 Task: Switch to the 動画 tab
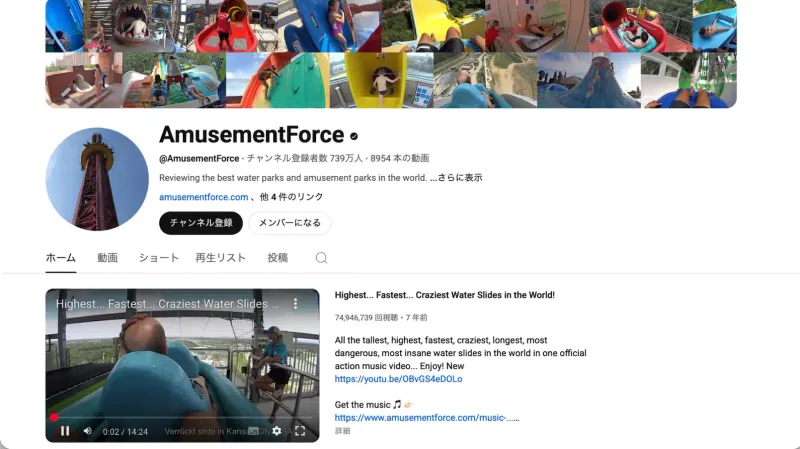pos(108,258)
